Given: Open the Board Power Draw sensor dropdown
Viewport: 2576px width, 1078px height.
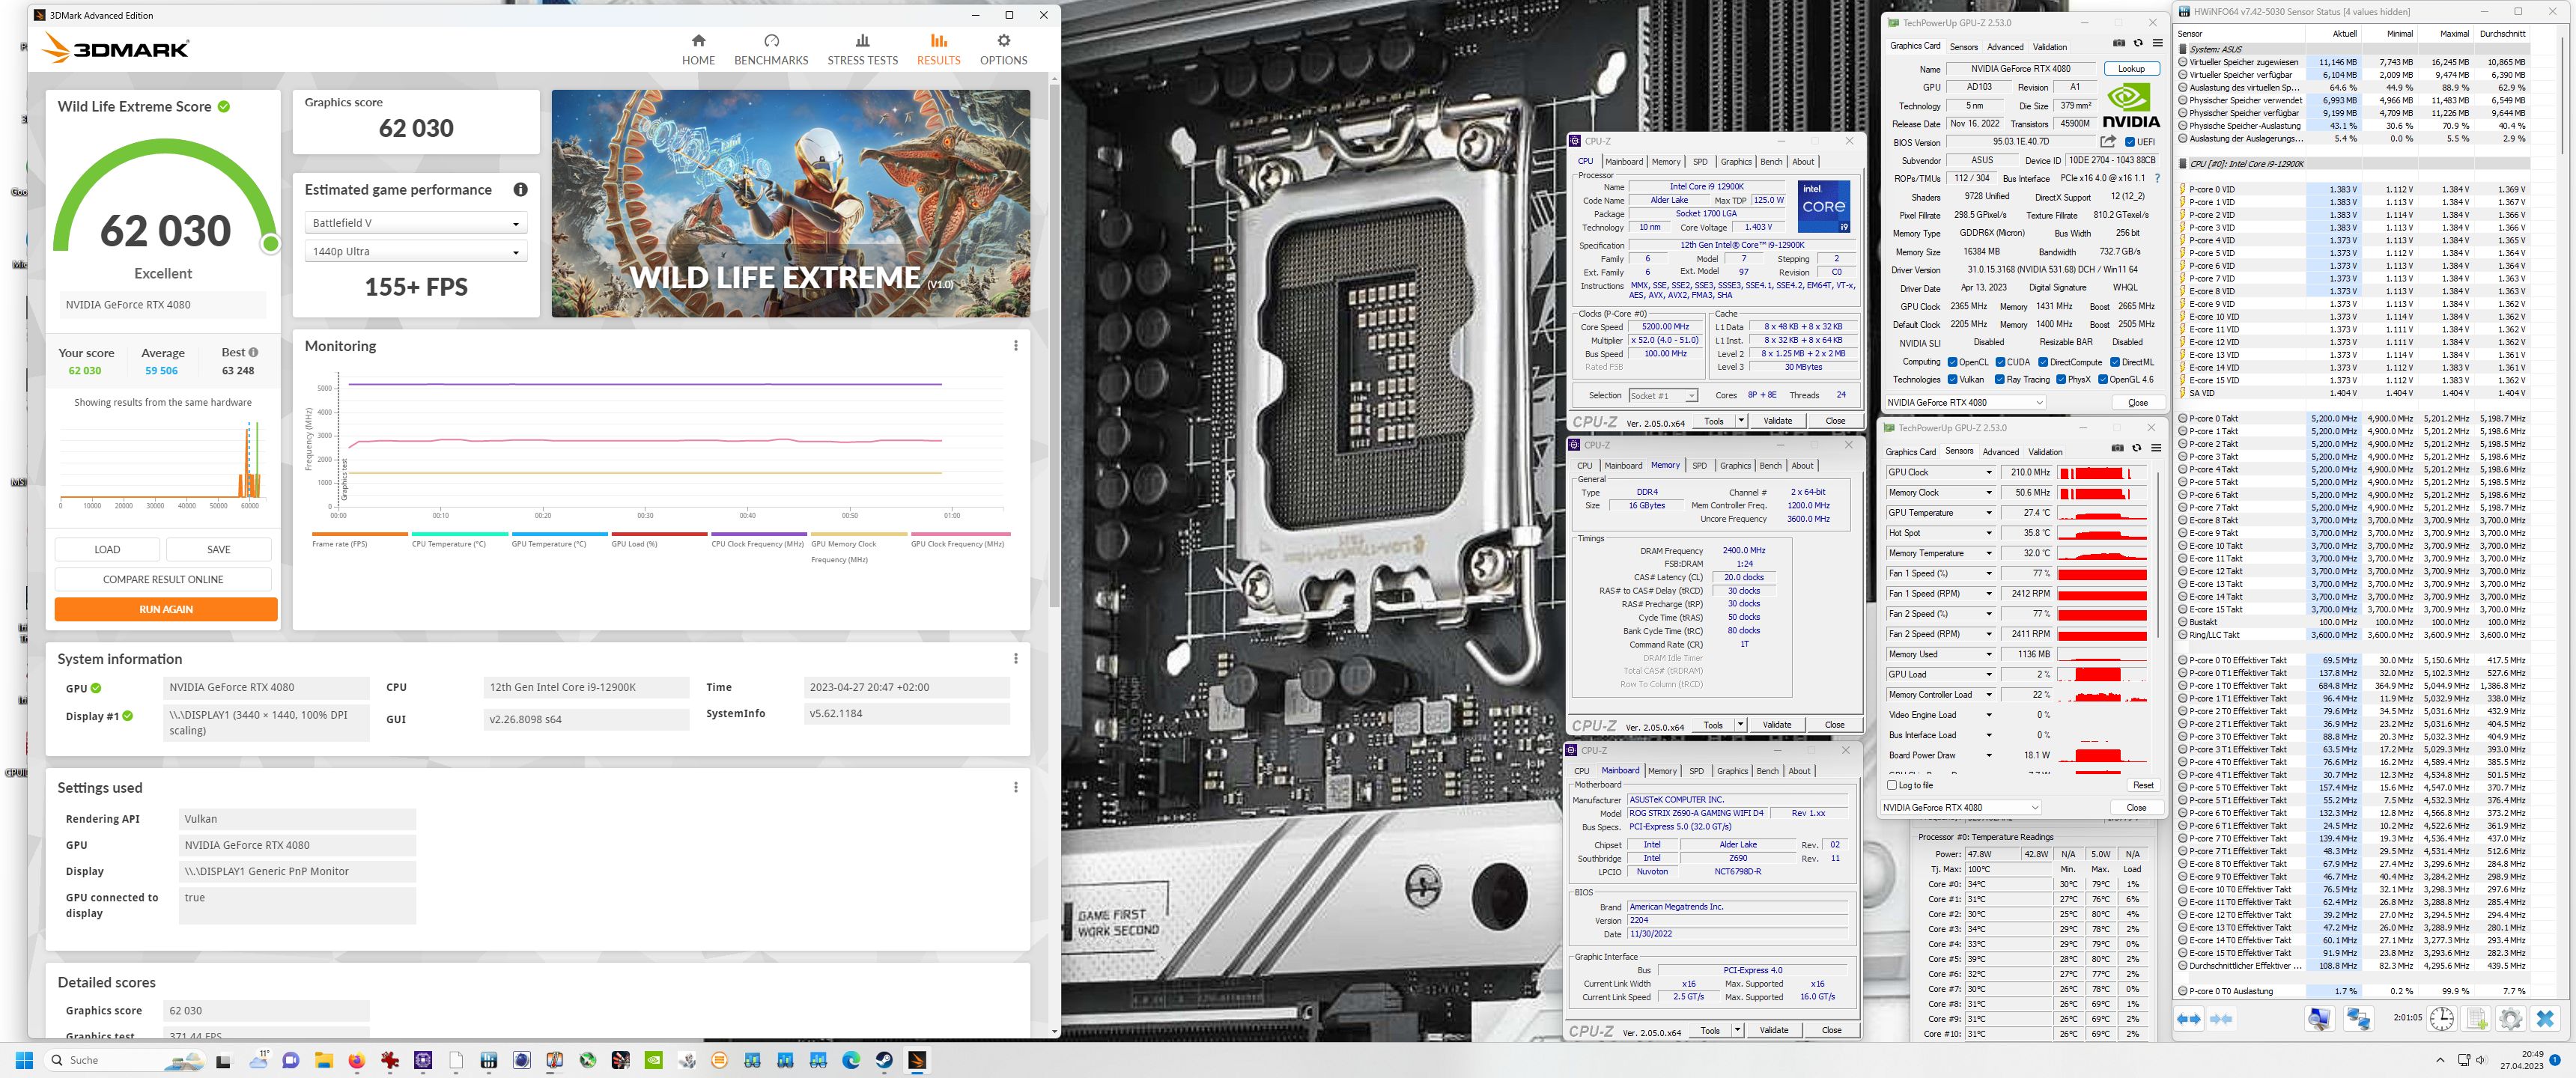Looking at the screenshot, I should 1989,755.
